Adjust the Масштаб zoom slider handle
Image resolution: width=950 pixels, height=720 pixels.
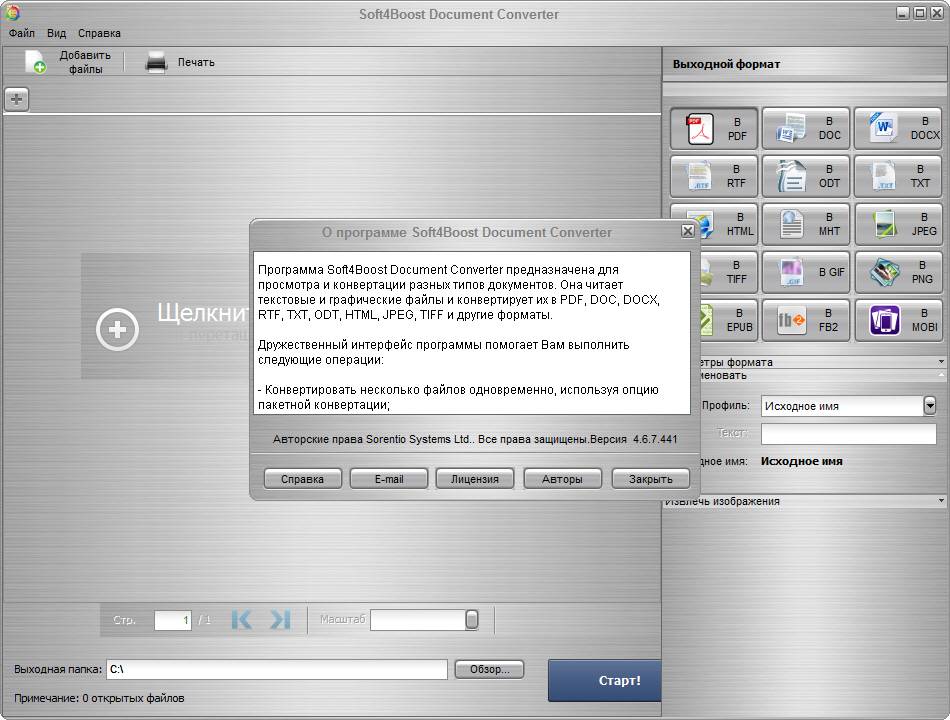click(471, 619)
